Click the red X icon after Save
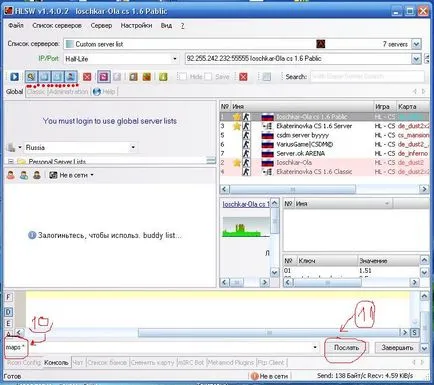Viewport: 434px width, 385px height. [x=243, y=77]
